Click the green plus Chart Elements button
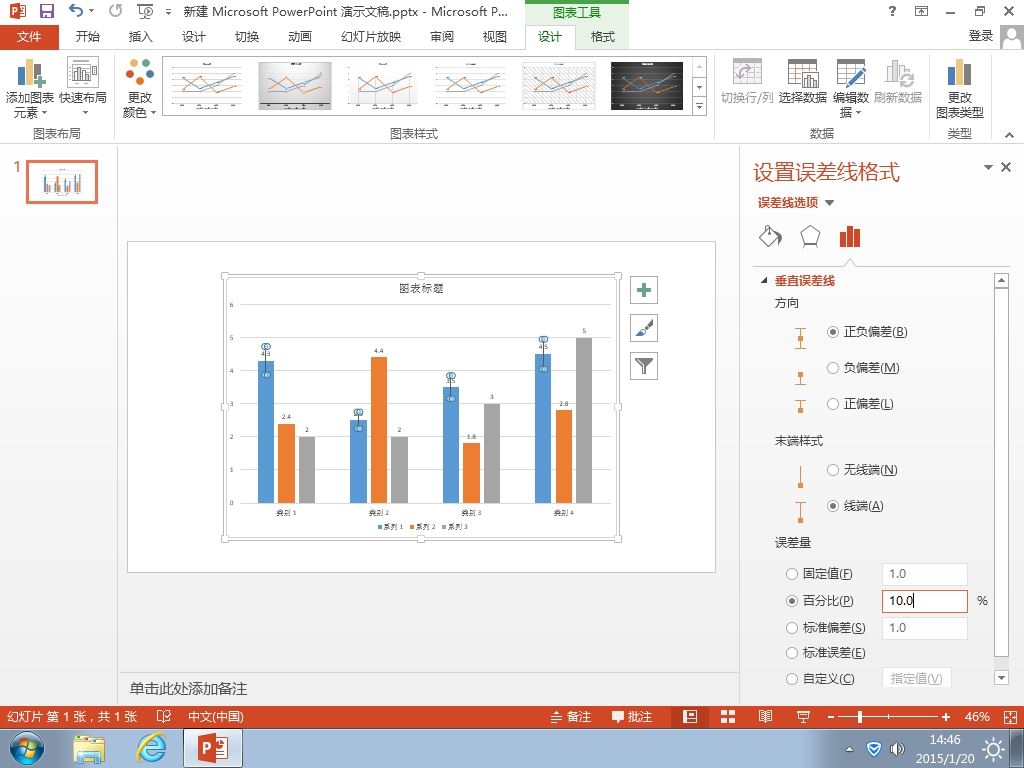Screen dimensions: 1024x768 pyautogui.click(x=644, y=290)
